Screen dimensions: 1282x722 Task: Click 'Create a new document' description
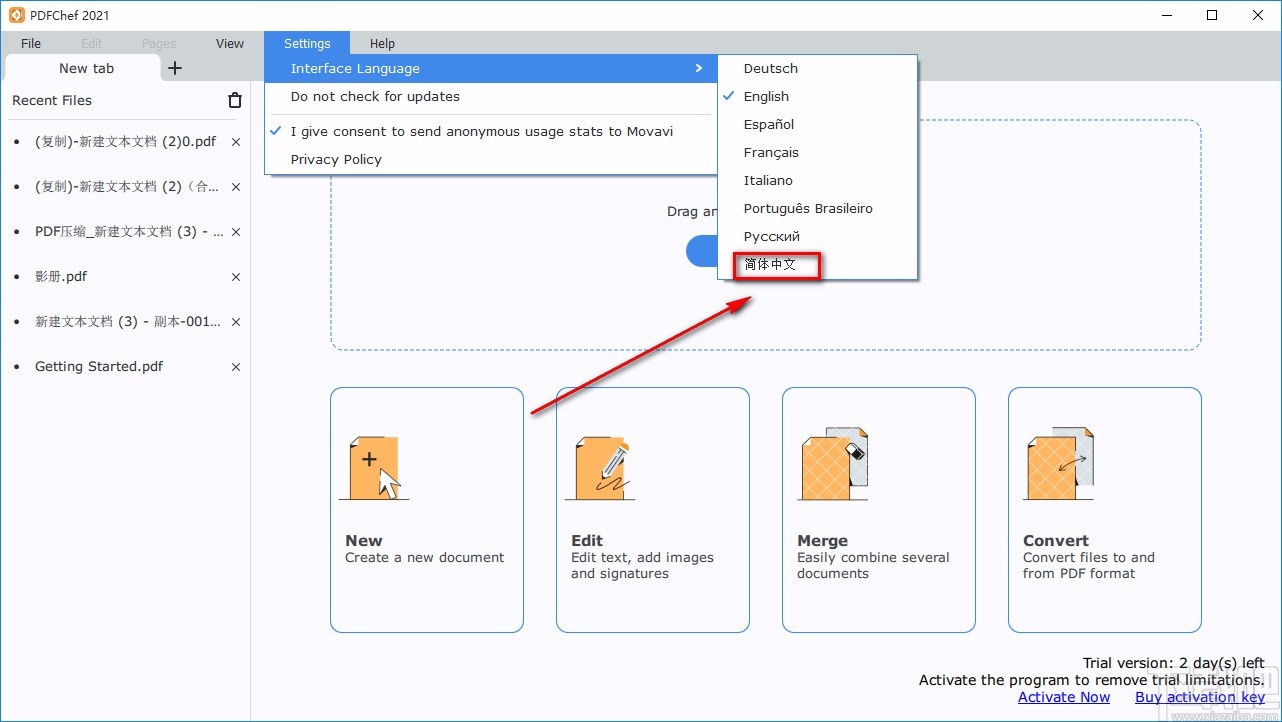pyautogui.click(x=425, y=558)
